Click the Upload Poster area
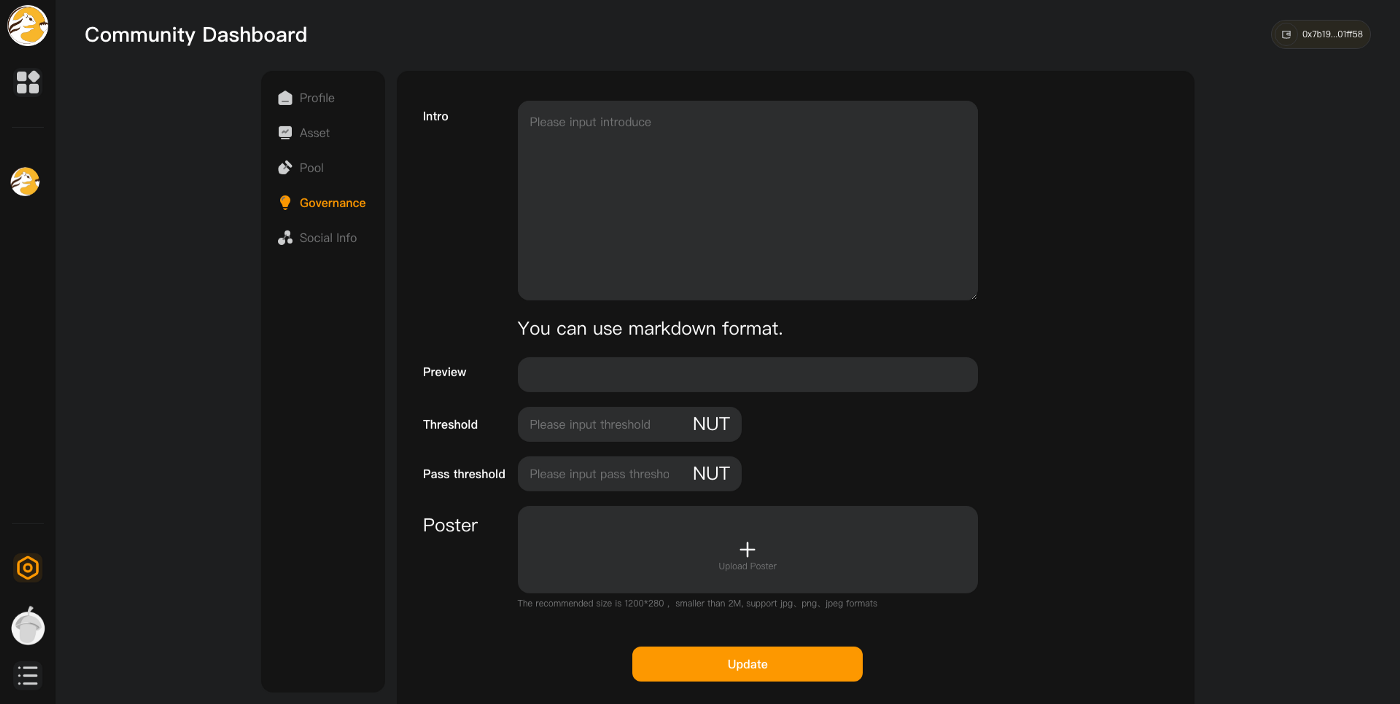 [x=748, y=550]
